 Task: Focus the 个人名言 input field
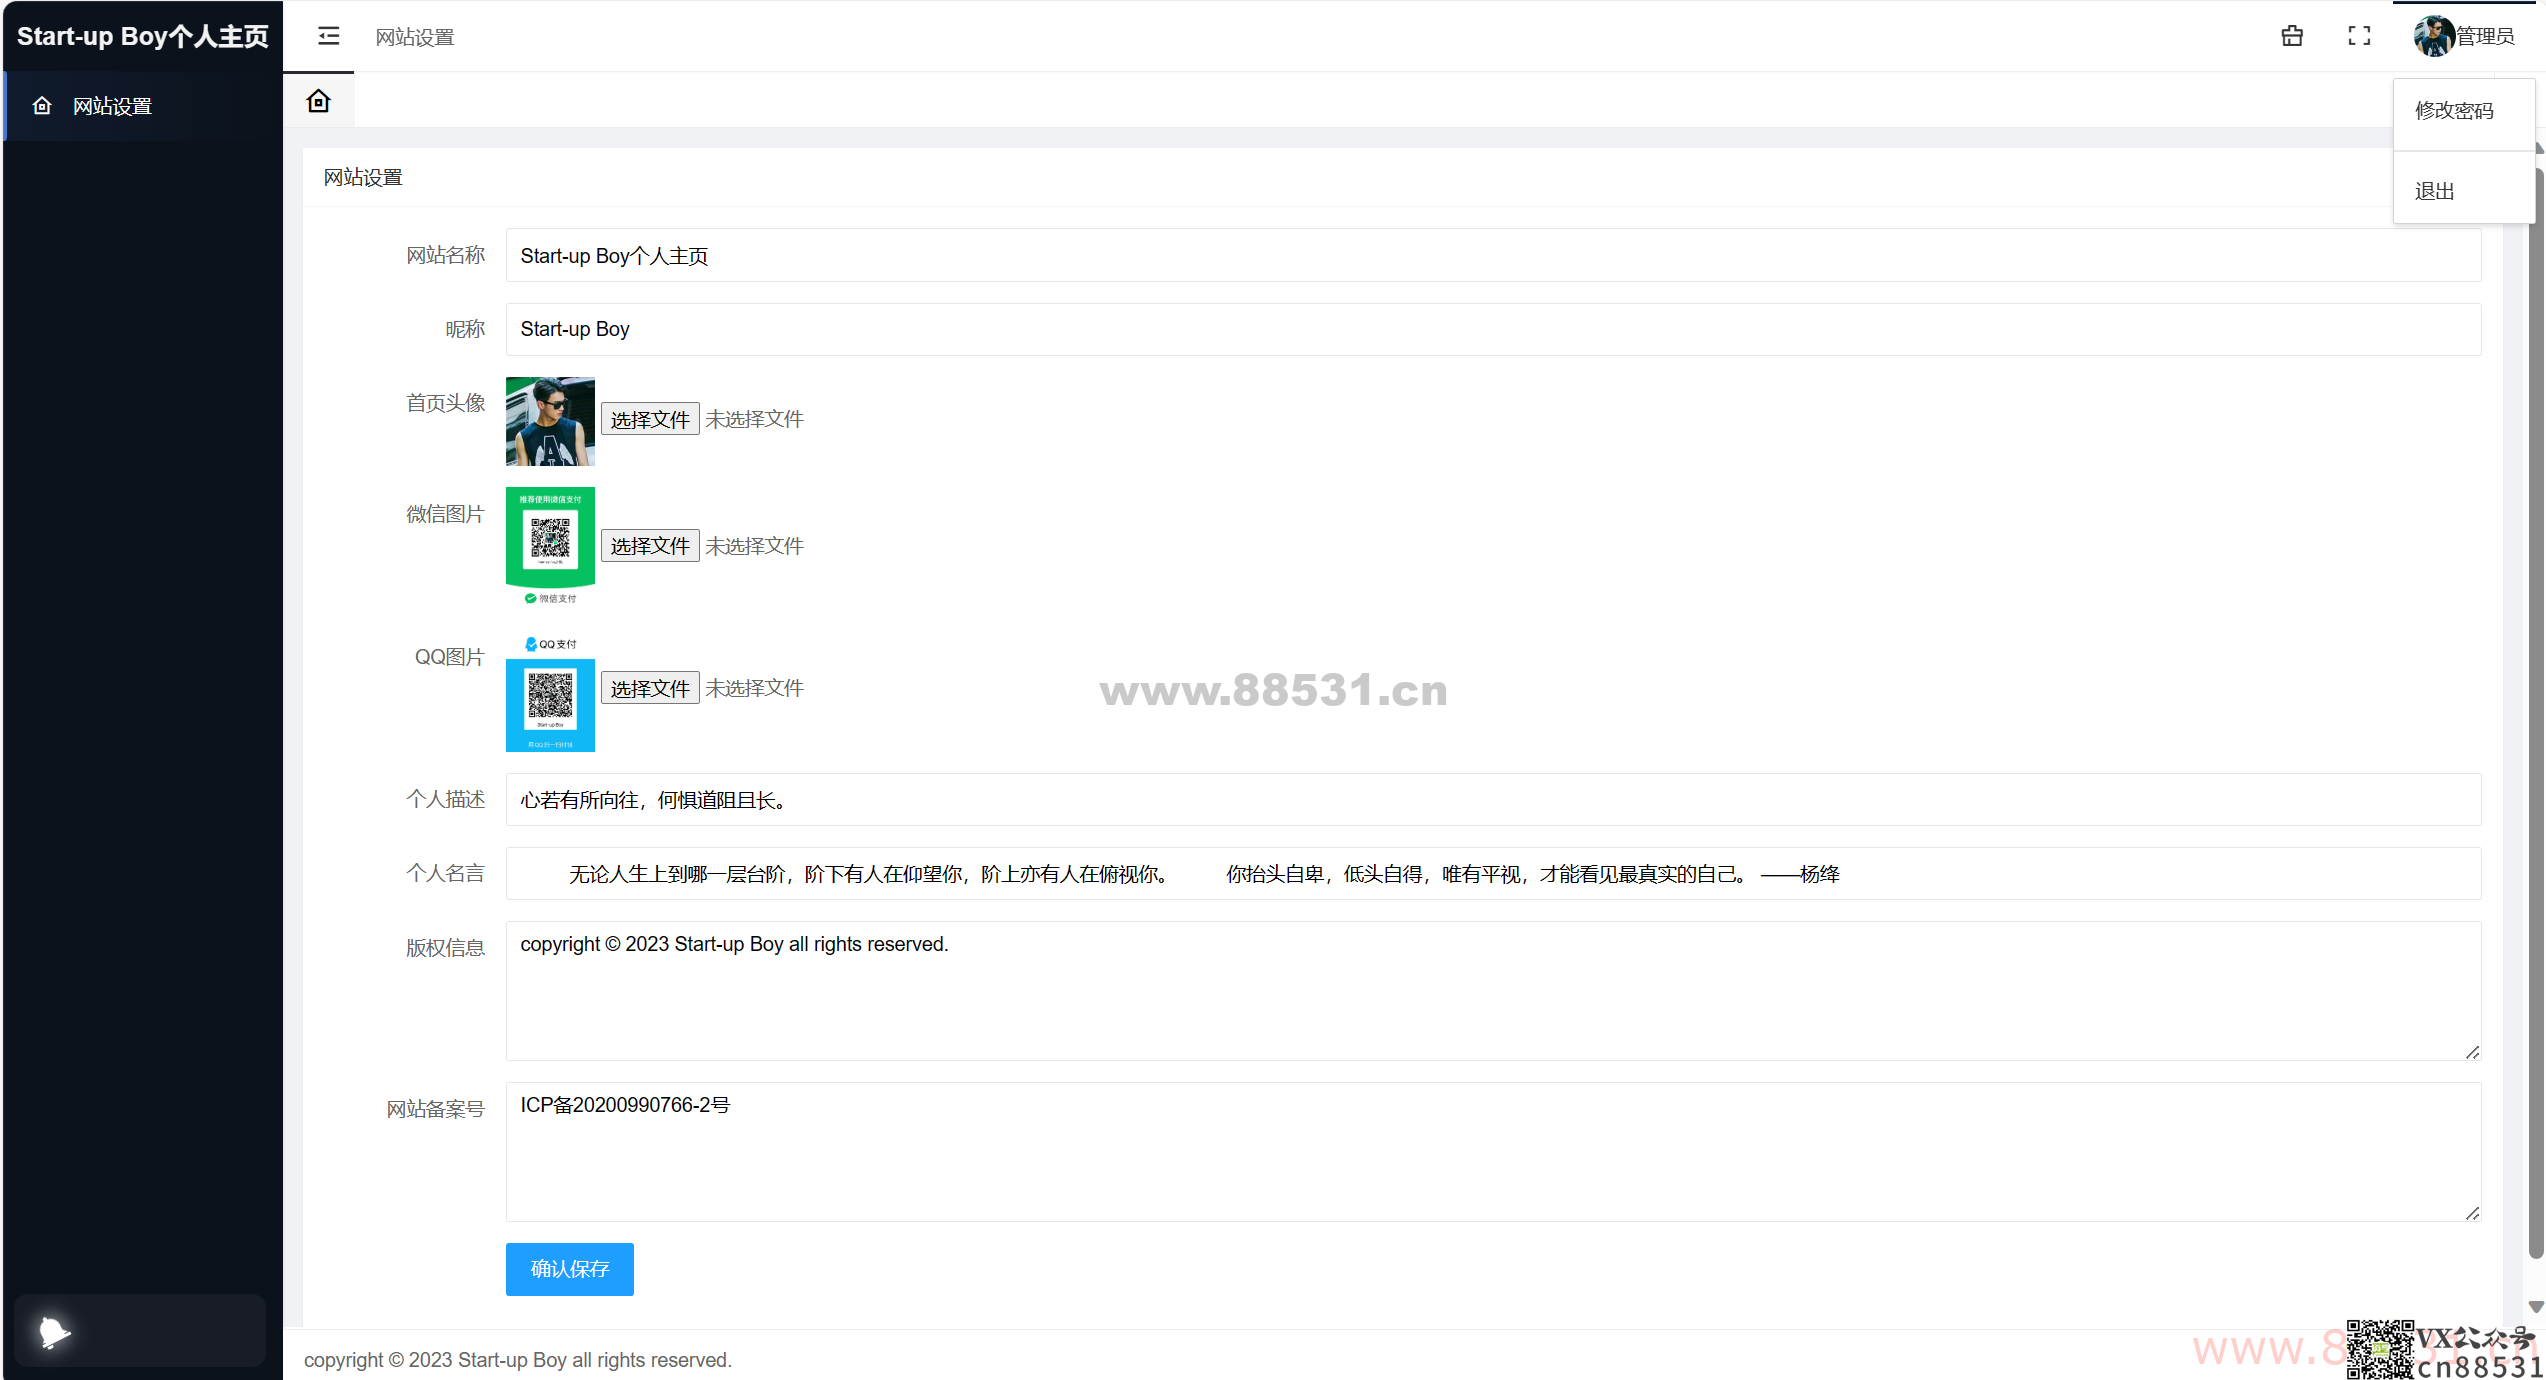click(1493, 874)
